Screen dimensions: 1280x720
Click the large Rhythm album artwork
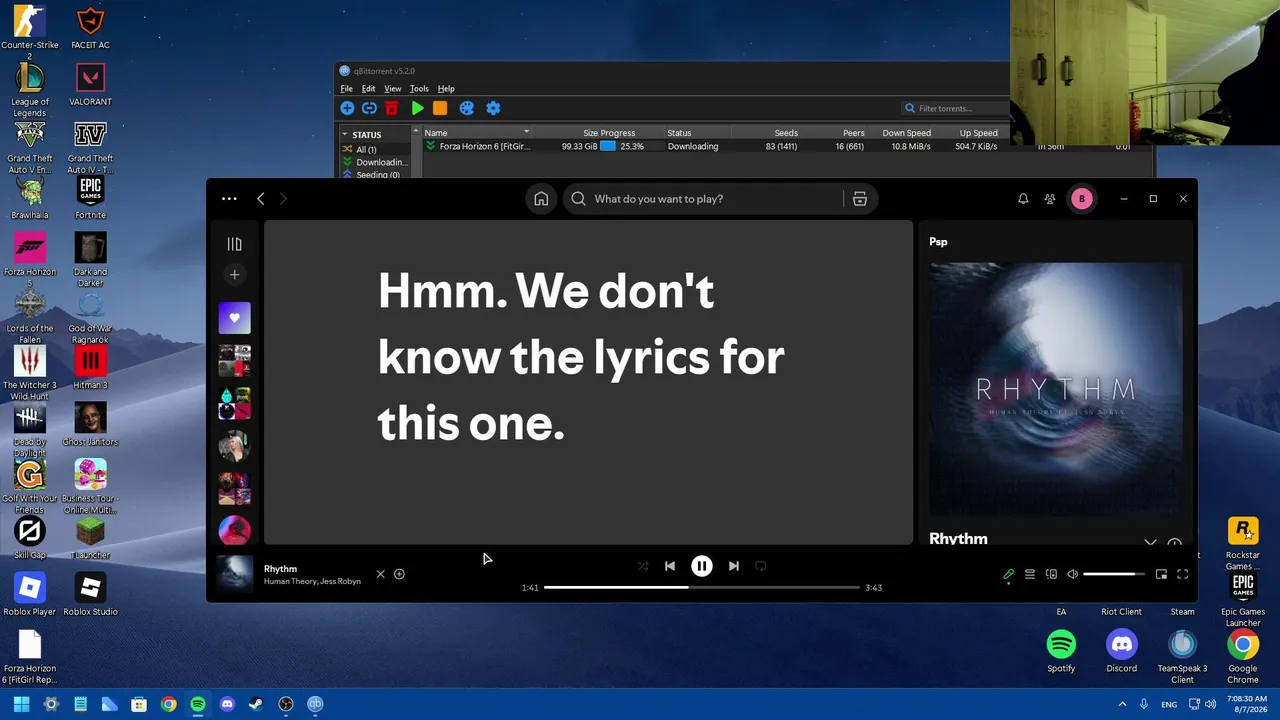[1056, 388]
